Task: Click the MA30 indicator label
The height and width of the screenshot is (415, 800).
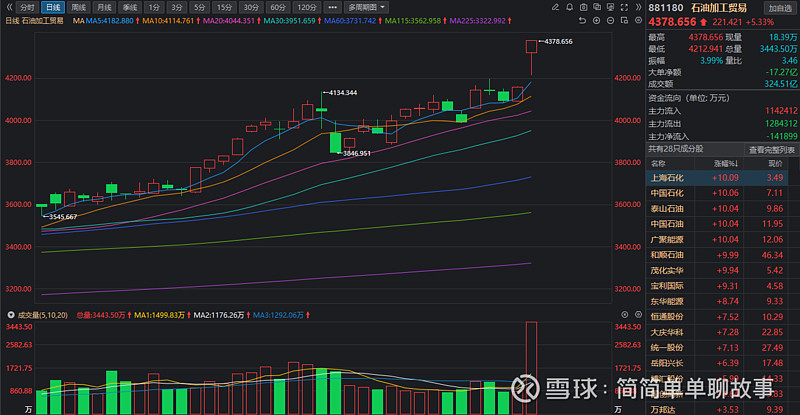Action: 291,21
